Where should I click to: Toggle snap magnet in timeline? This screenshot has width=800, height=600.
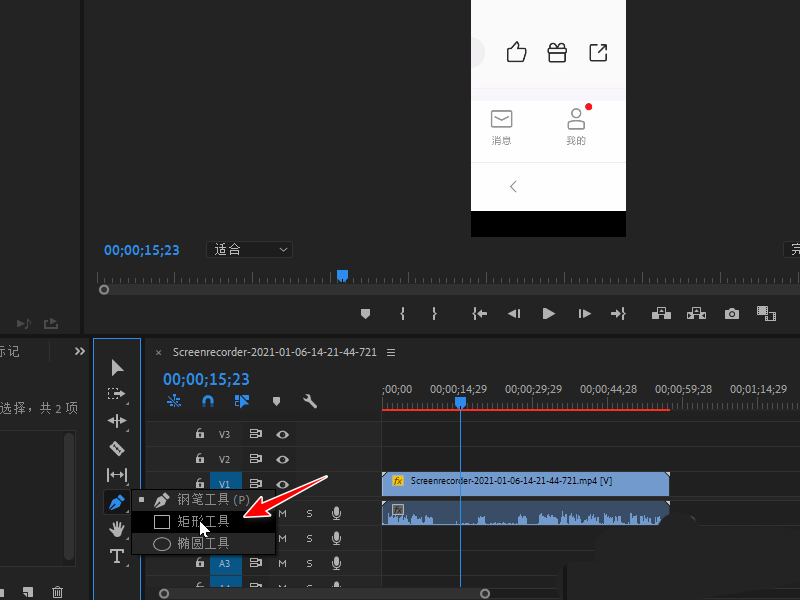208,401
